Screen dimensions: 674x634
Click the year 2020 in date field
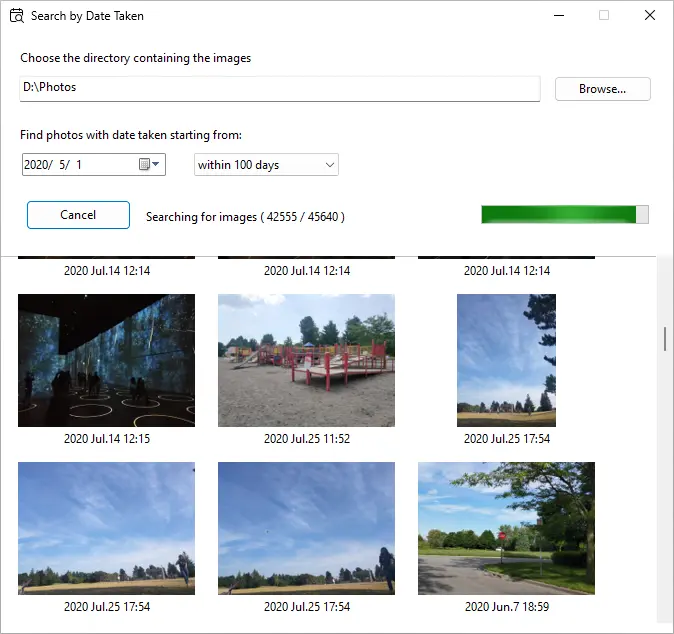pos(36,165)
